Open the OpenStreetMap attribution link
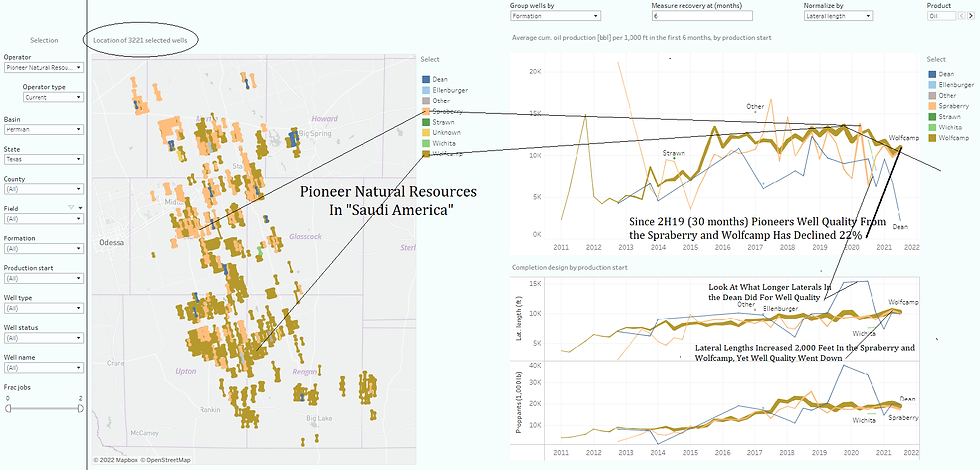Viewport: 980px width, 470px height. click(x=164, y=460)
